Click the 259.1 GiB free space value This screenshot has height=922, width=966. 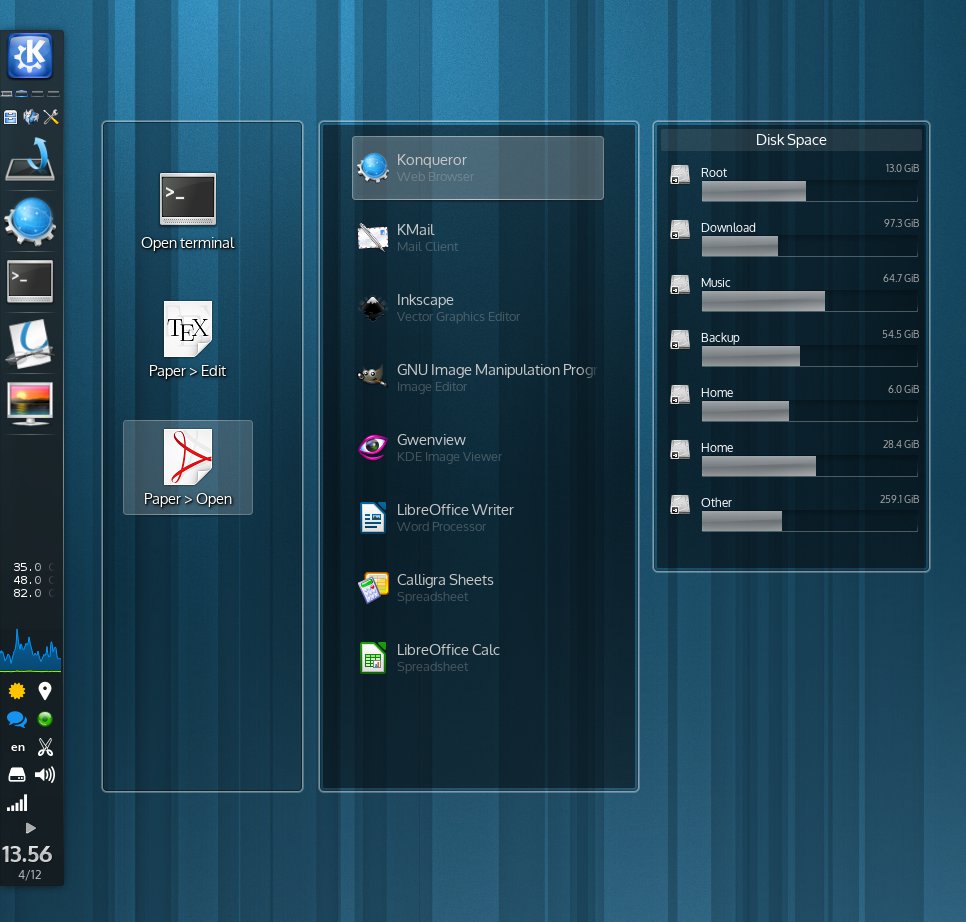(899, 499)
